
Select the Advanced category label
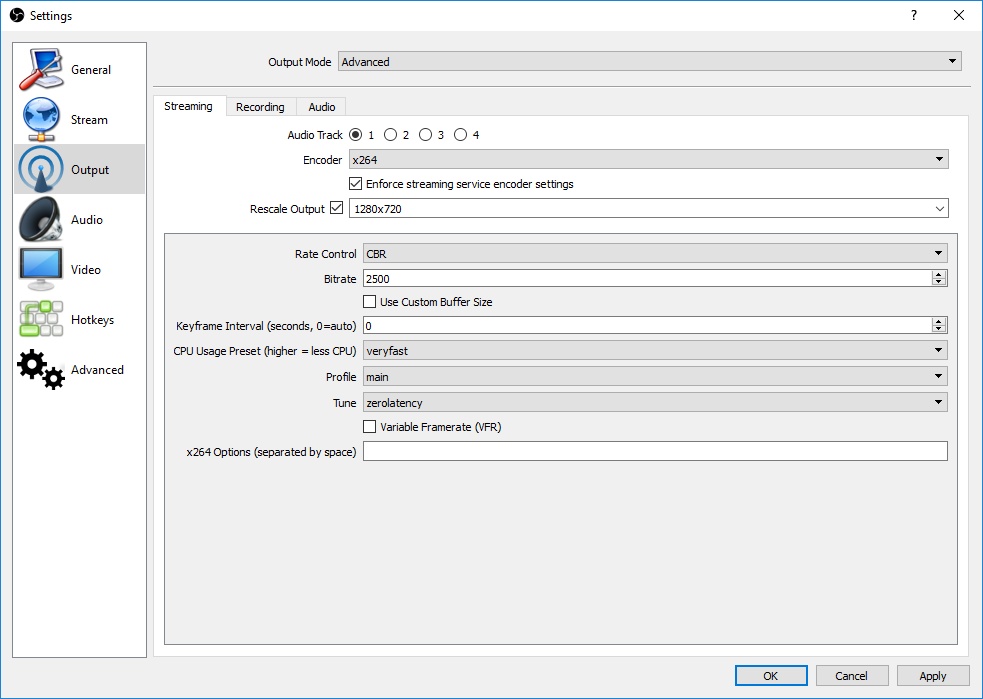coord(97,370)
